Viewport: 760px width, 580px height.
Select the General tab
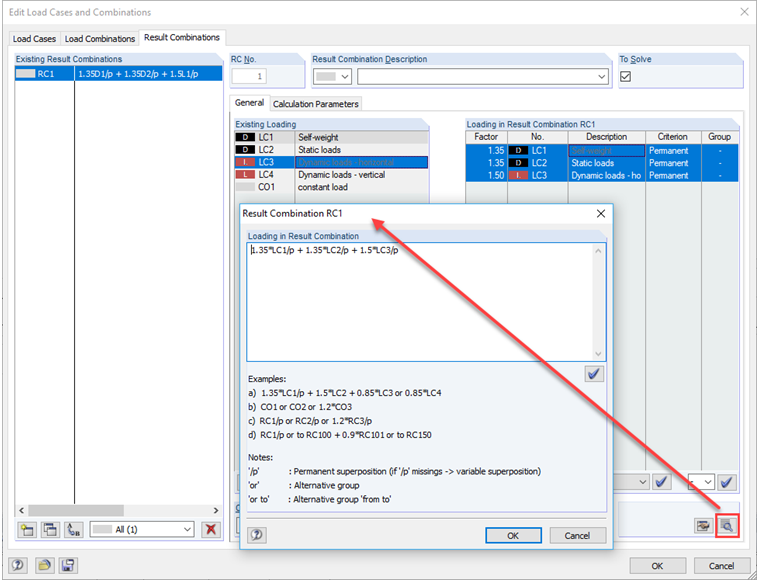249,103
